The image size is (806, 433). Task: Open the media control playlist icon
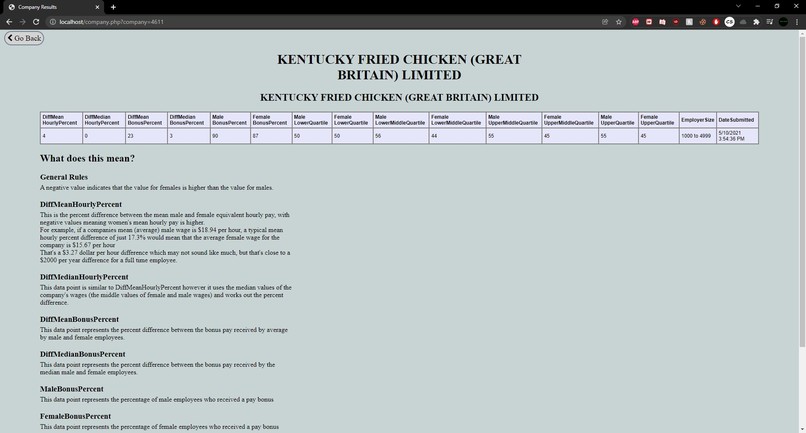[x=770, y=22]
